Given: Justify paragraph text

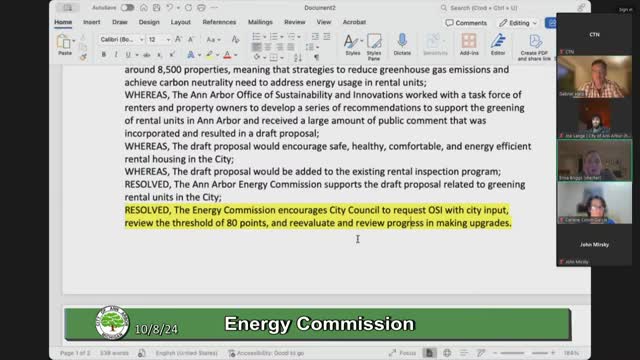Looking at the screenshot, I should click(x=290, y=47).
